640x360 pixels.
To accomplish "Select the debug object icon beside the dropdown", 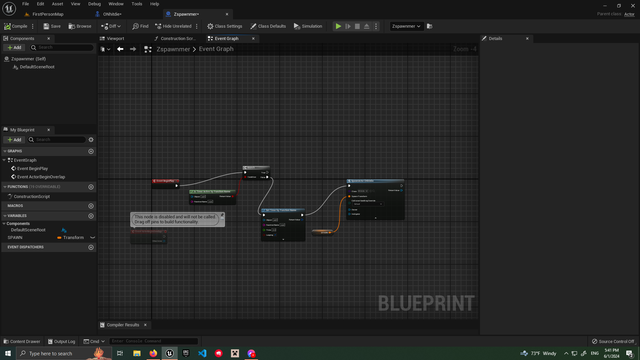I will click(429, 26).
